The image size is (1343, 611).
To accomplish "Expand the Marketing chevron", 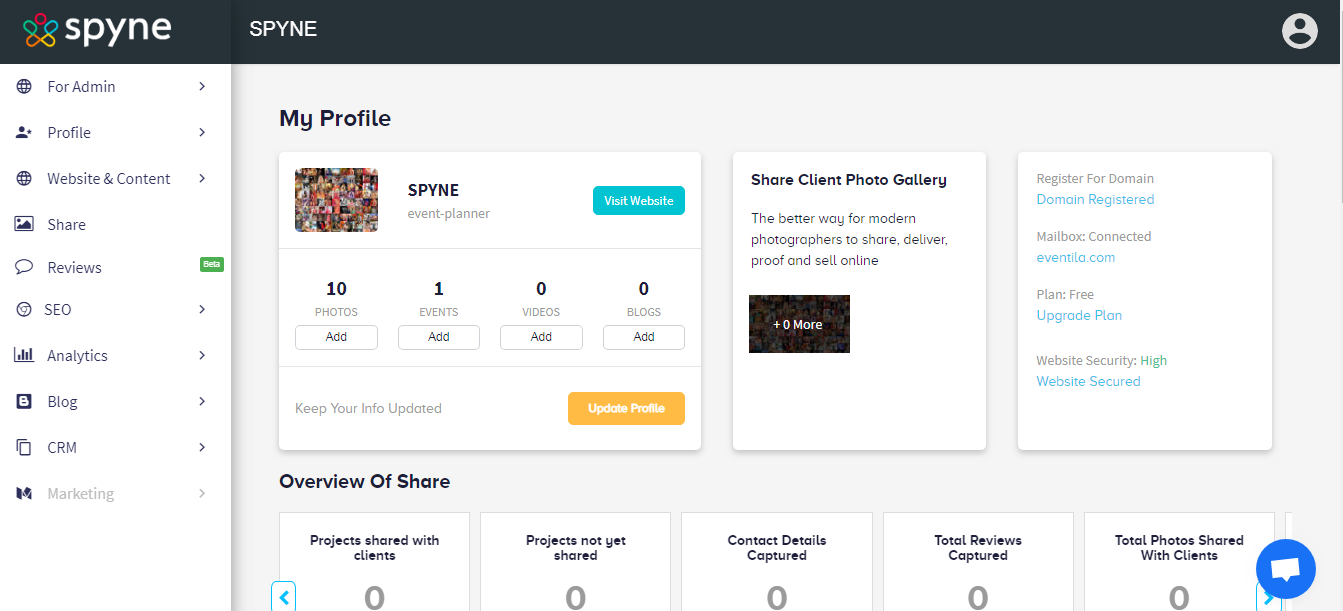I will [x=202, y=493].
